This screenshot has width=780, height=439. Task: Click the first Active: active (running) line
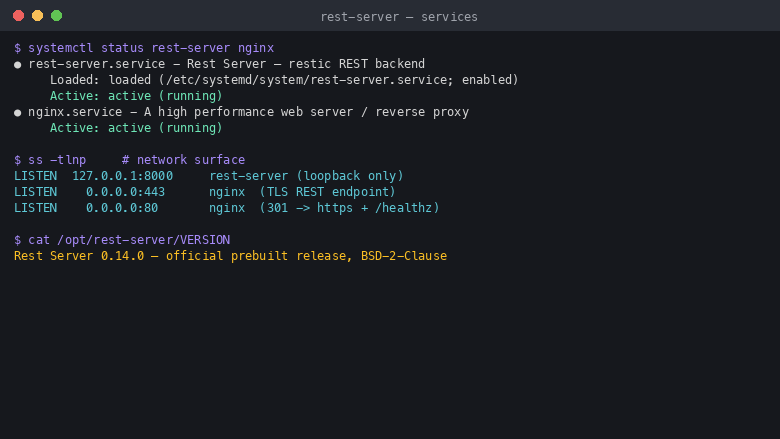click(x=136, y=96)
